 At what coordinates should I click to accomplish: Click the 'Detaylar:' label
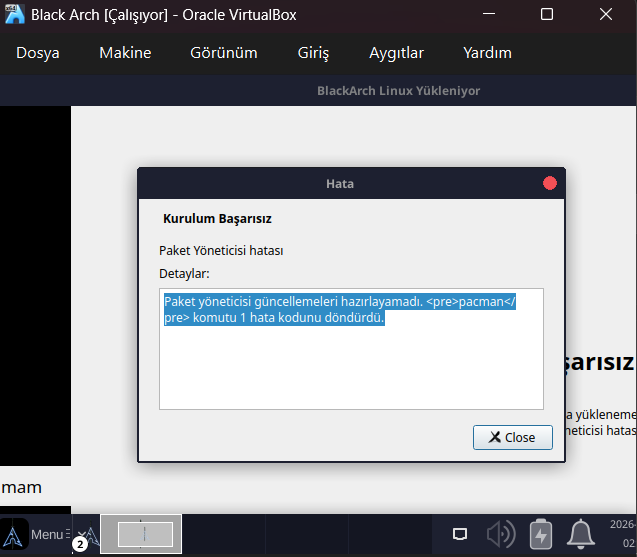click(184, 274)
